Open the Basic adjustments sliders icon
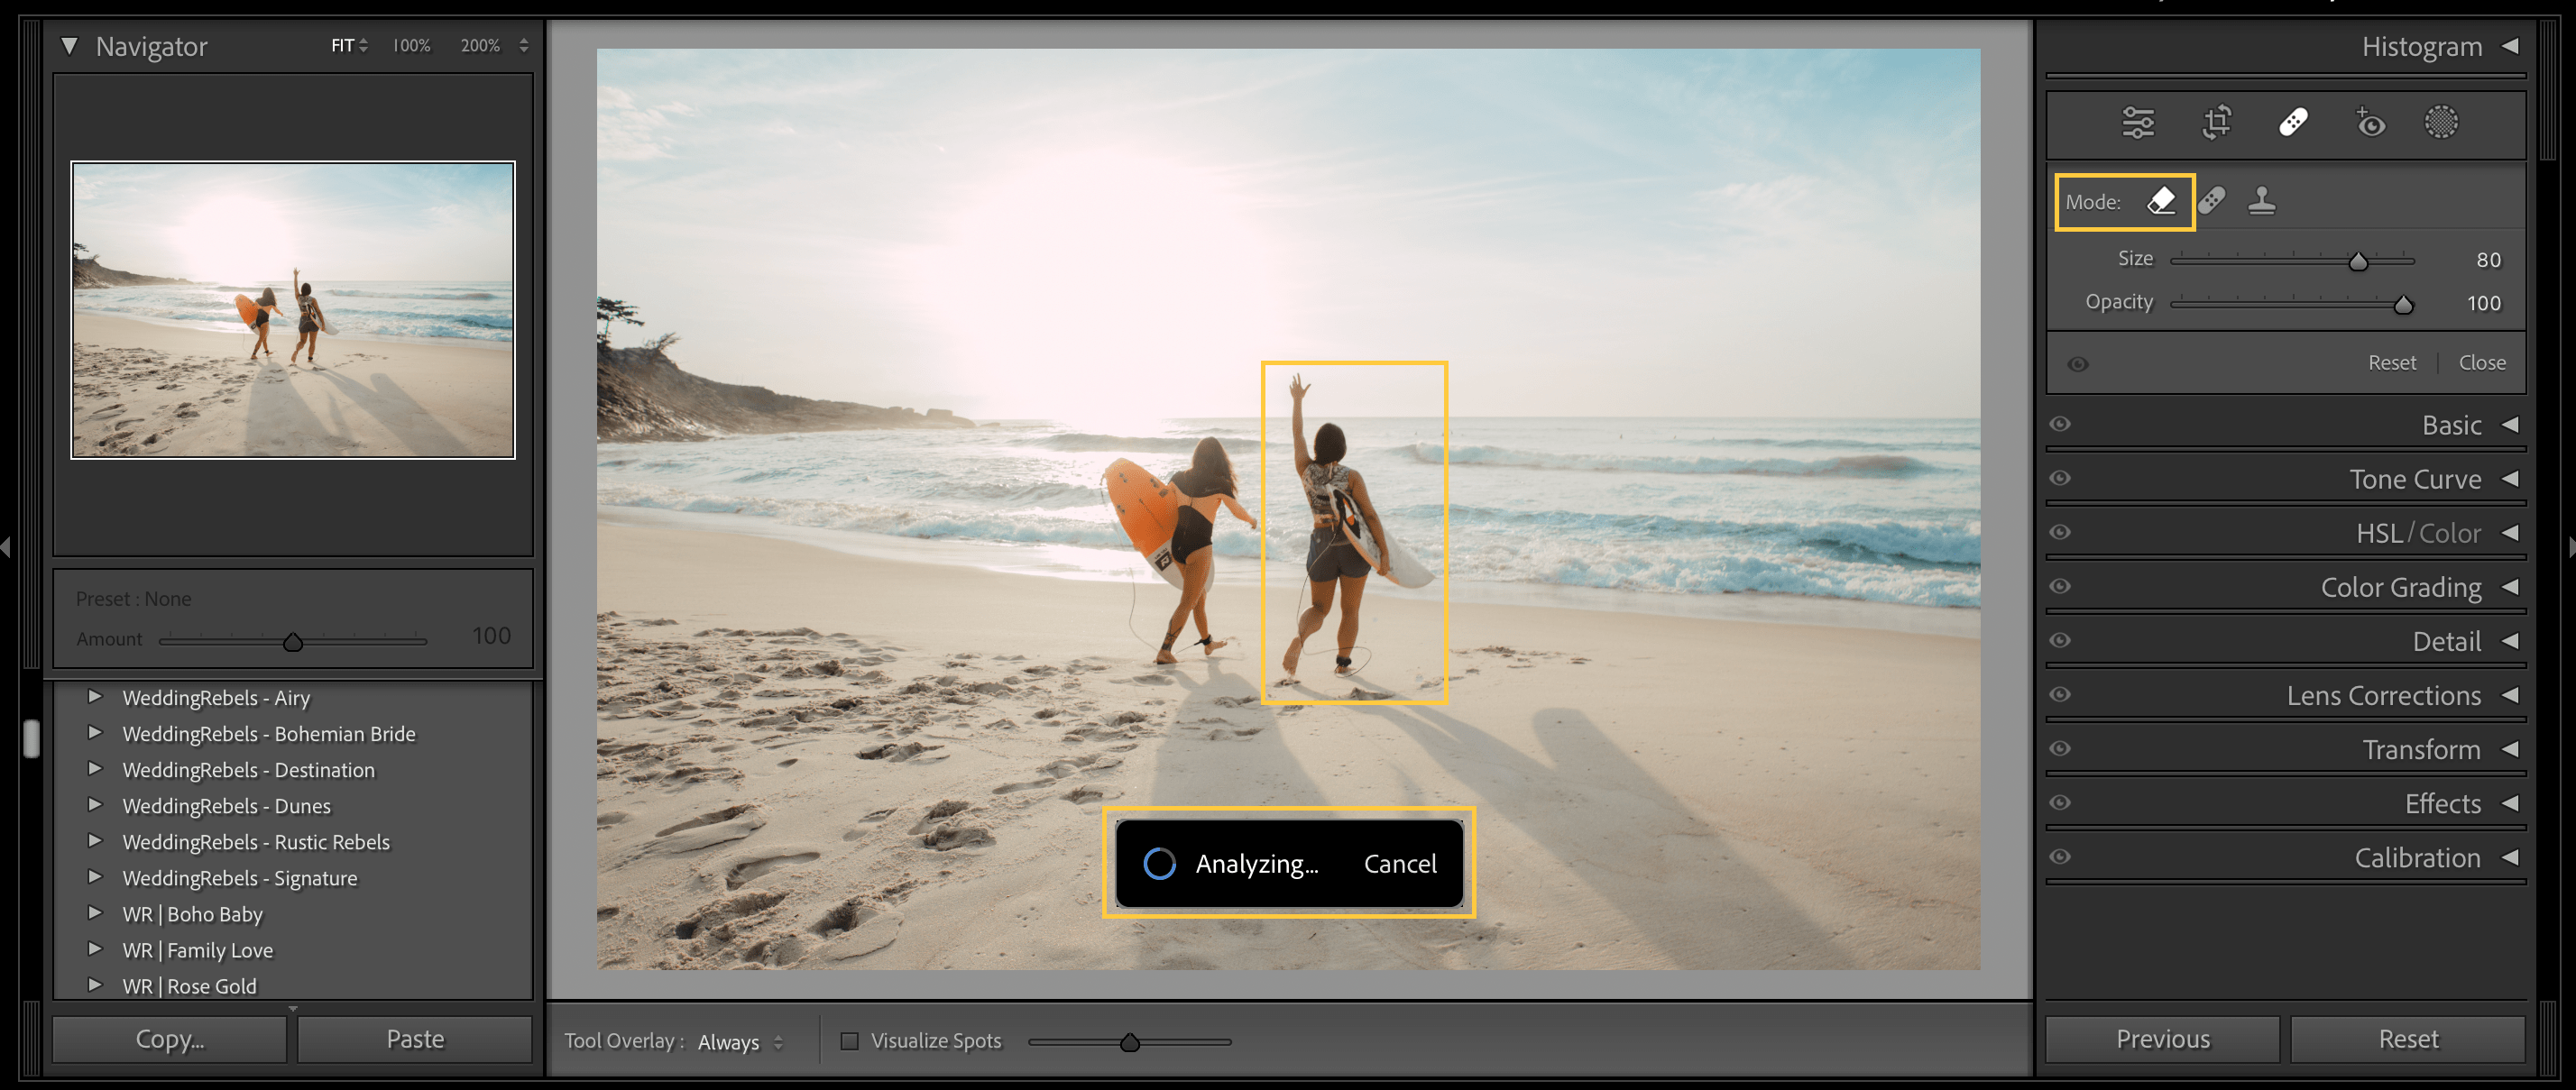 coord(2138,123)
